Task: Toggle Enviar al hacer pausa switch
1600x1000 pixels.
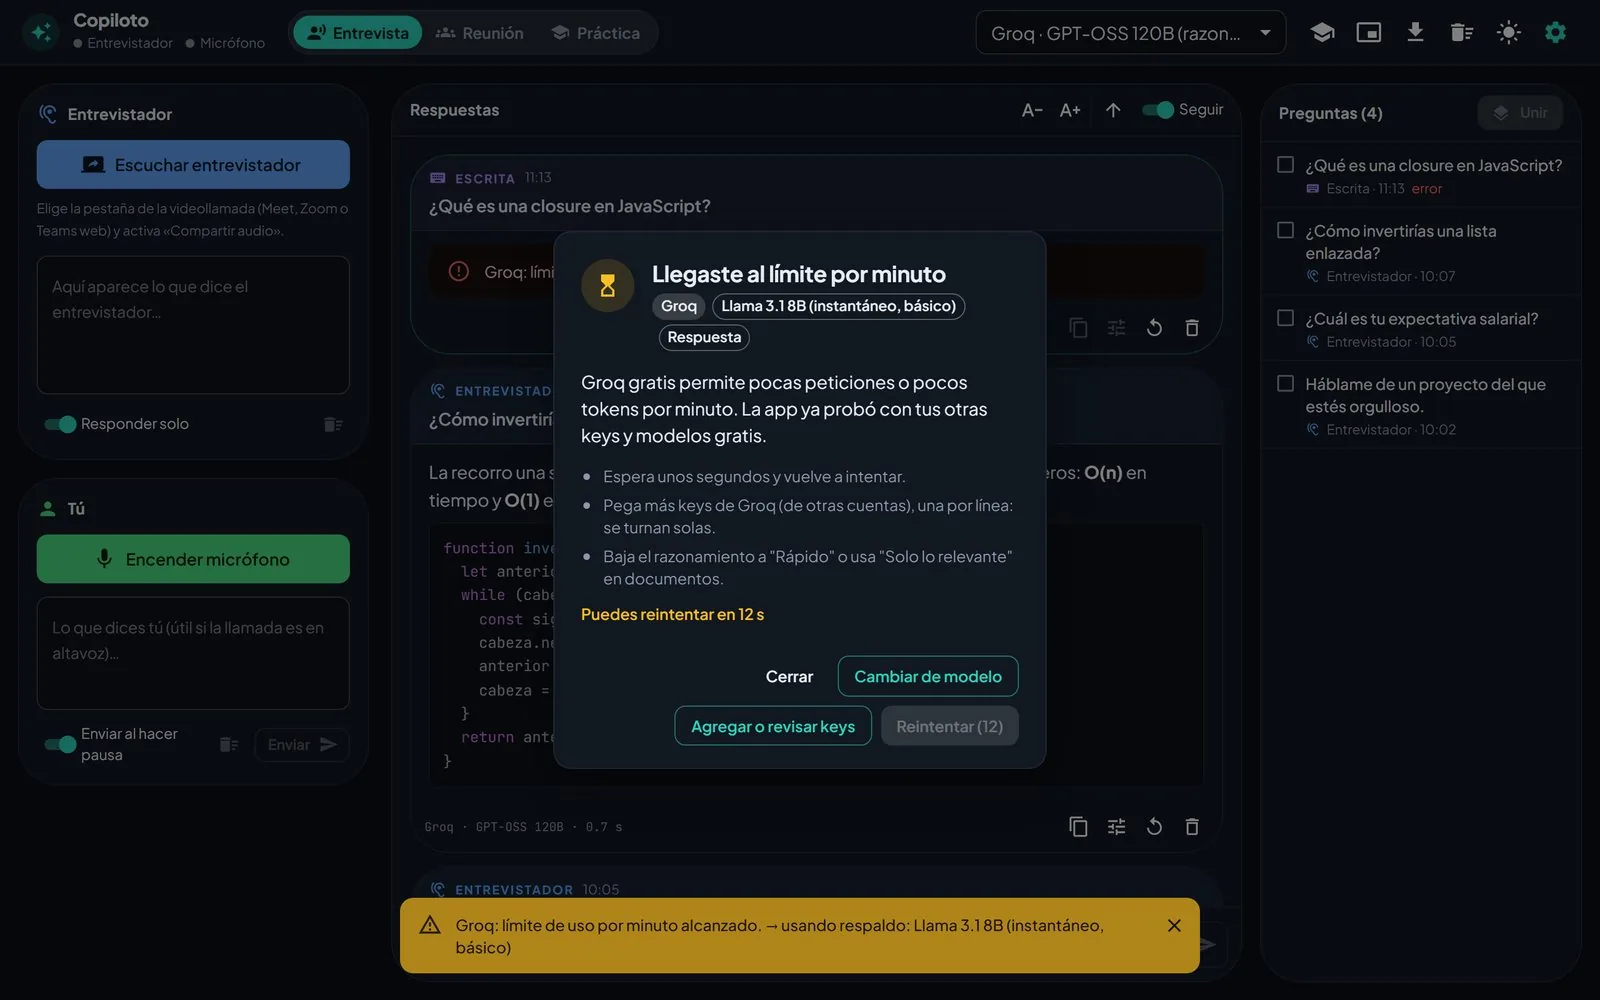Action: [60, 744]
